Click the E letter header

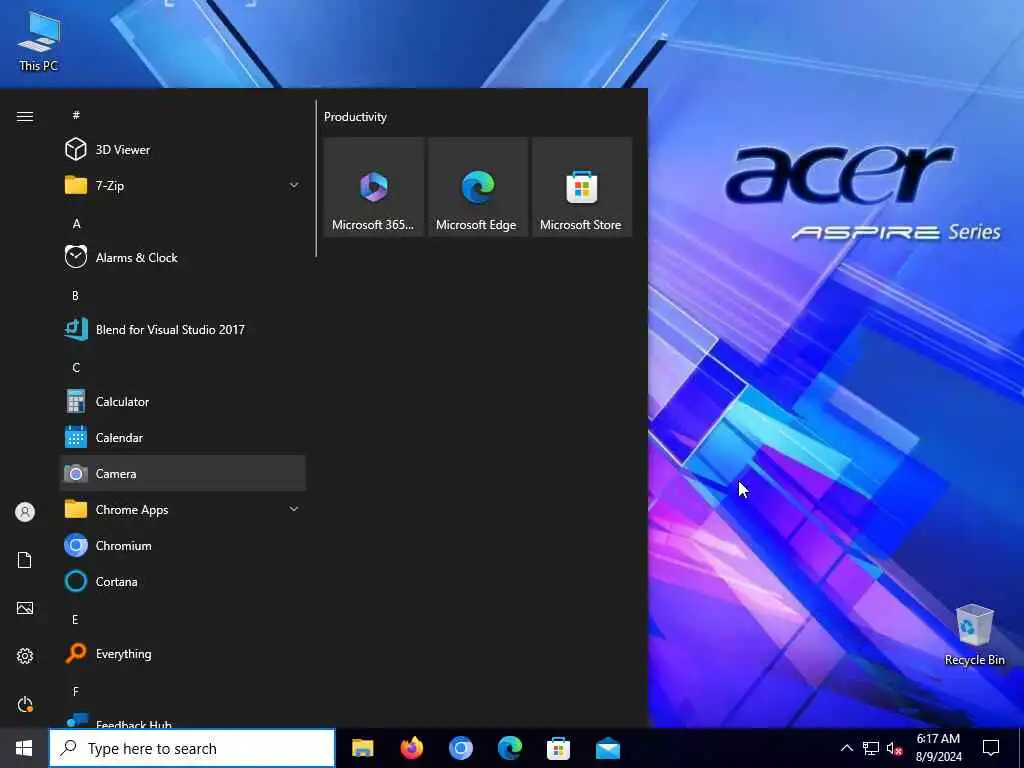76,619
